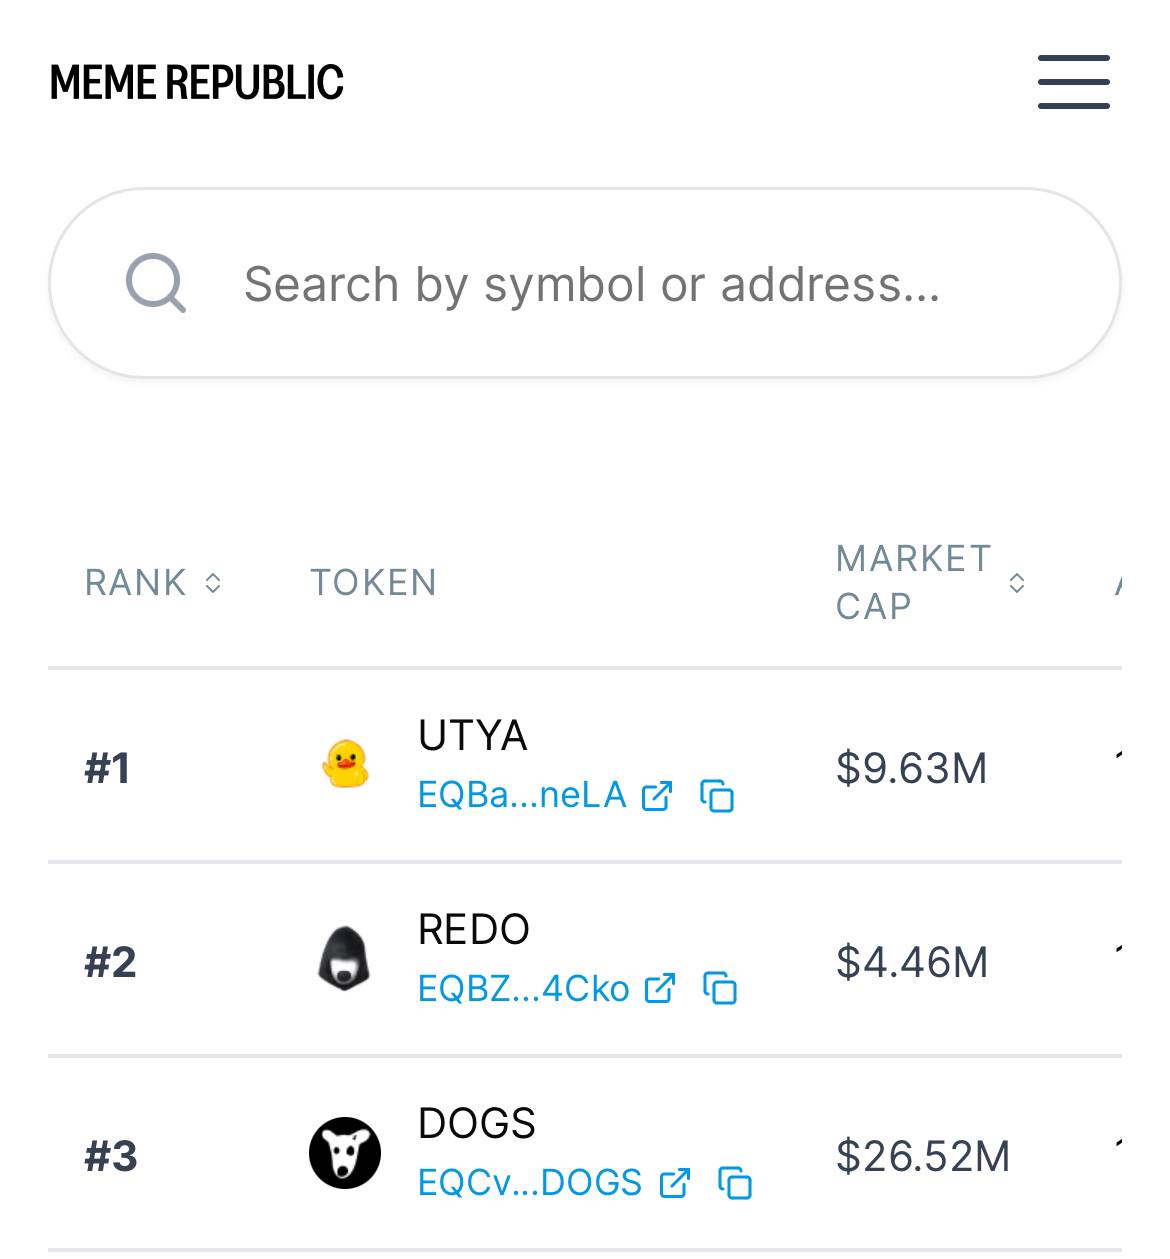Open the EQBa...neLA address link
The width and height of the screenshot is (1170, 1259).
pyautogui.click(x=521, y=796)
